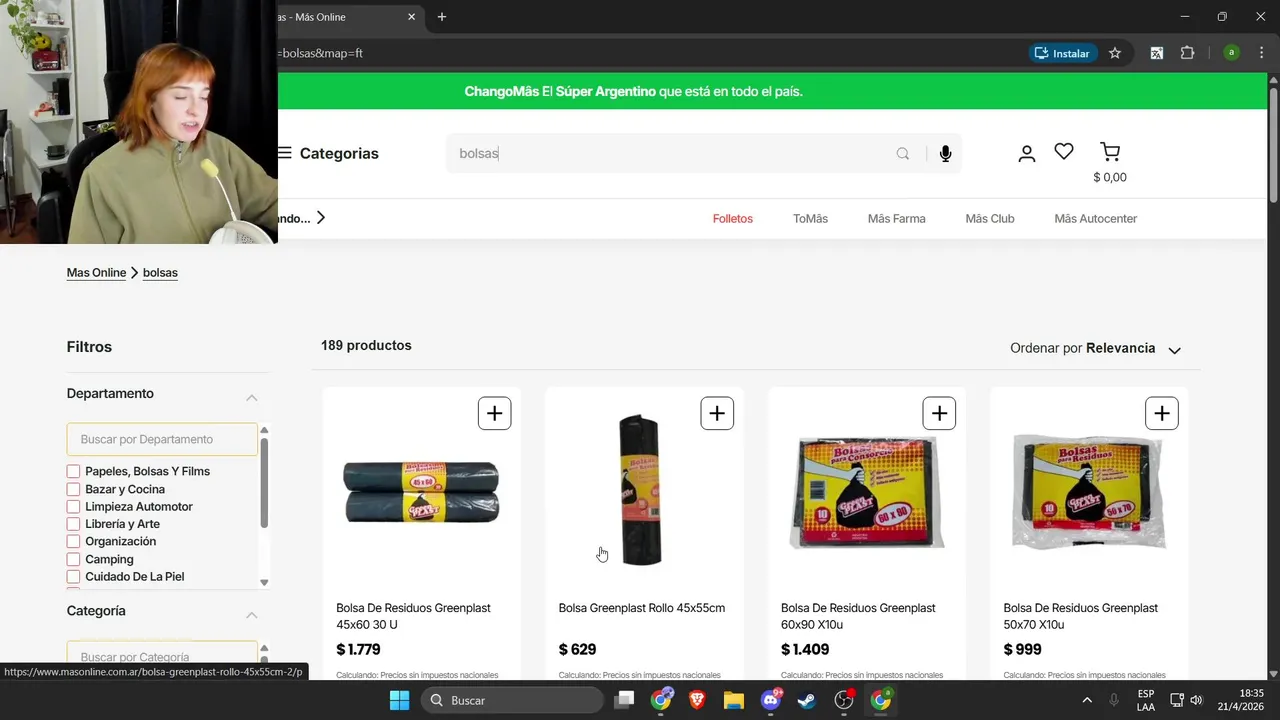Viewport: 1280px width, 720px height.
Task: Click the chevron next to location text
Action: coord(320,217)
